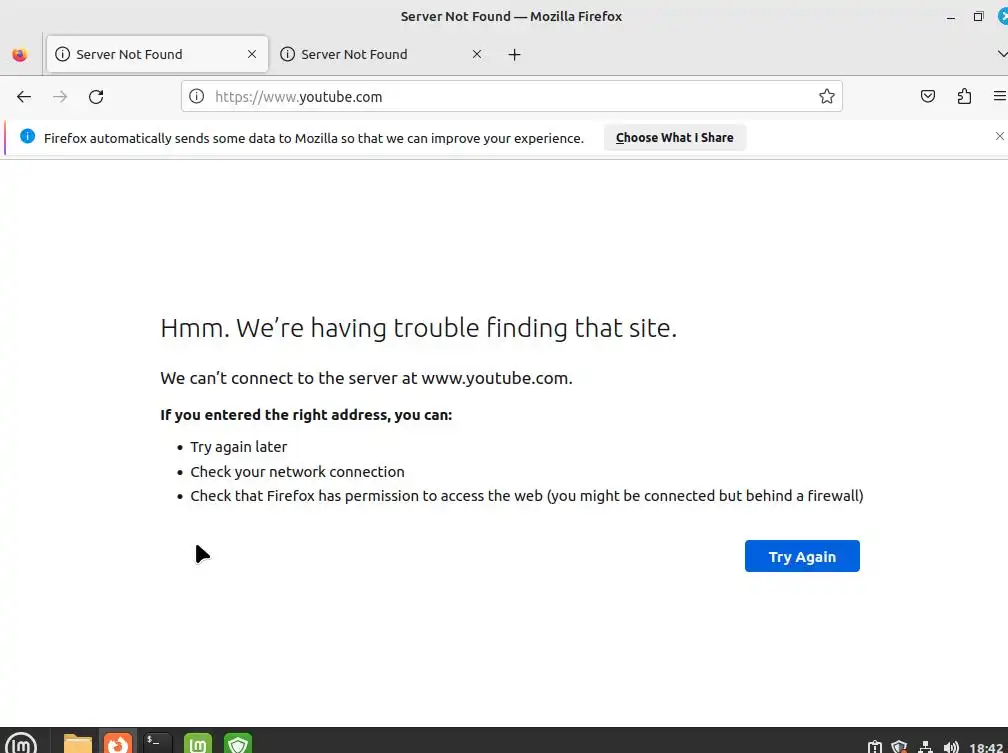Click the forward navigation arrow
The image size is (1008, 753).
point(60,97)
